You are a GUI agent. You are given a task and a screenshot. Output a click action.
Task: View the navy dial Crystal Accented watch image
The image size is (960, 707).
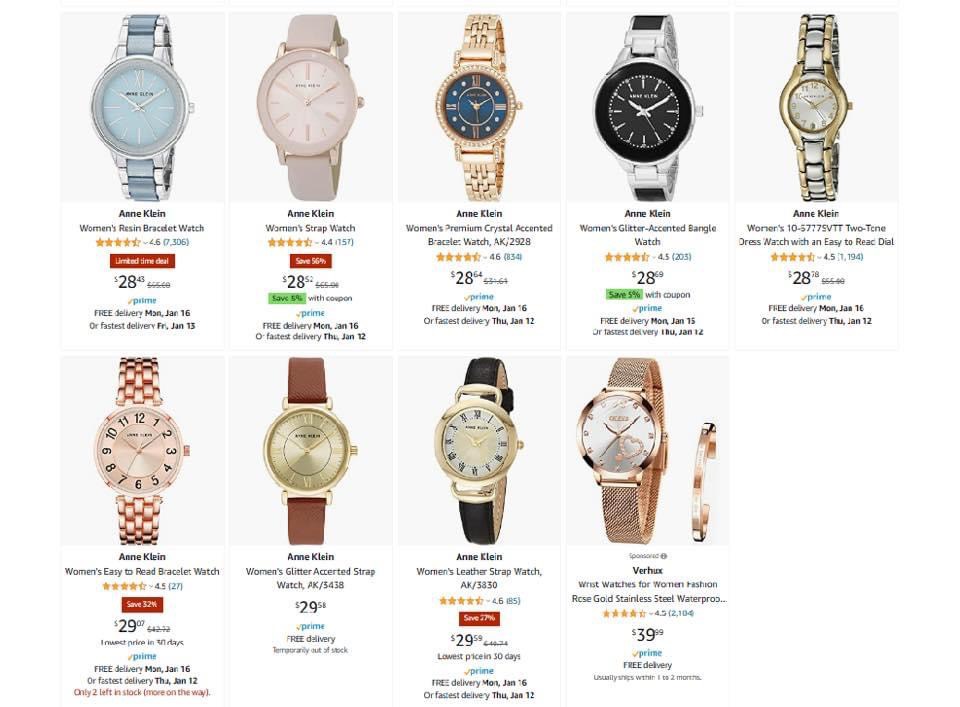[479, 107]
